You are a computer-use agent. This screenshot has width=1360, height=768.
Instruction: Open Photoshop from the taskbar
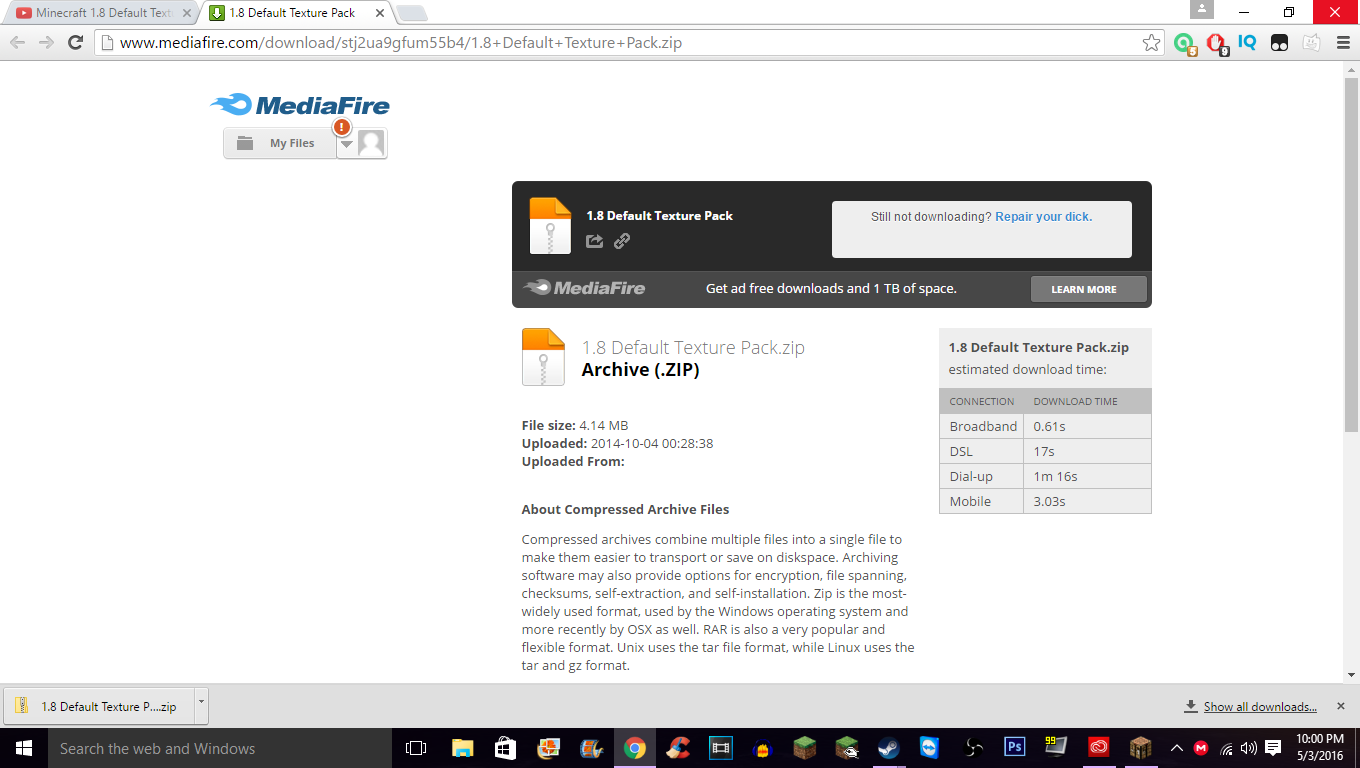click(1015, 748)
